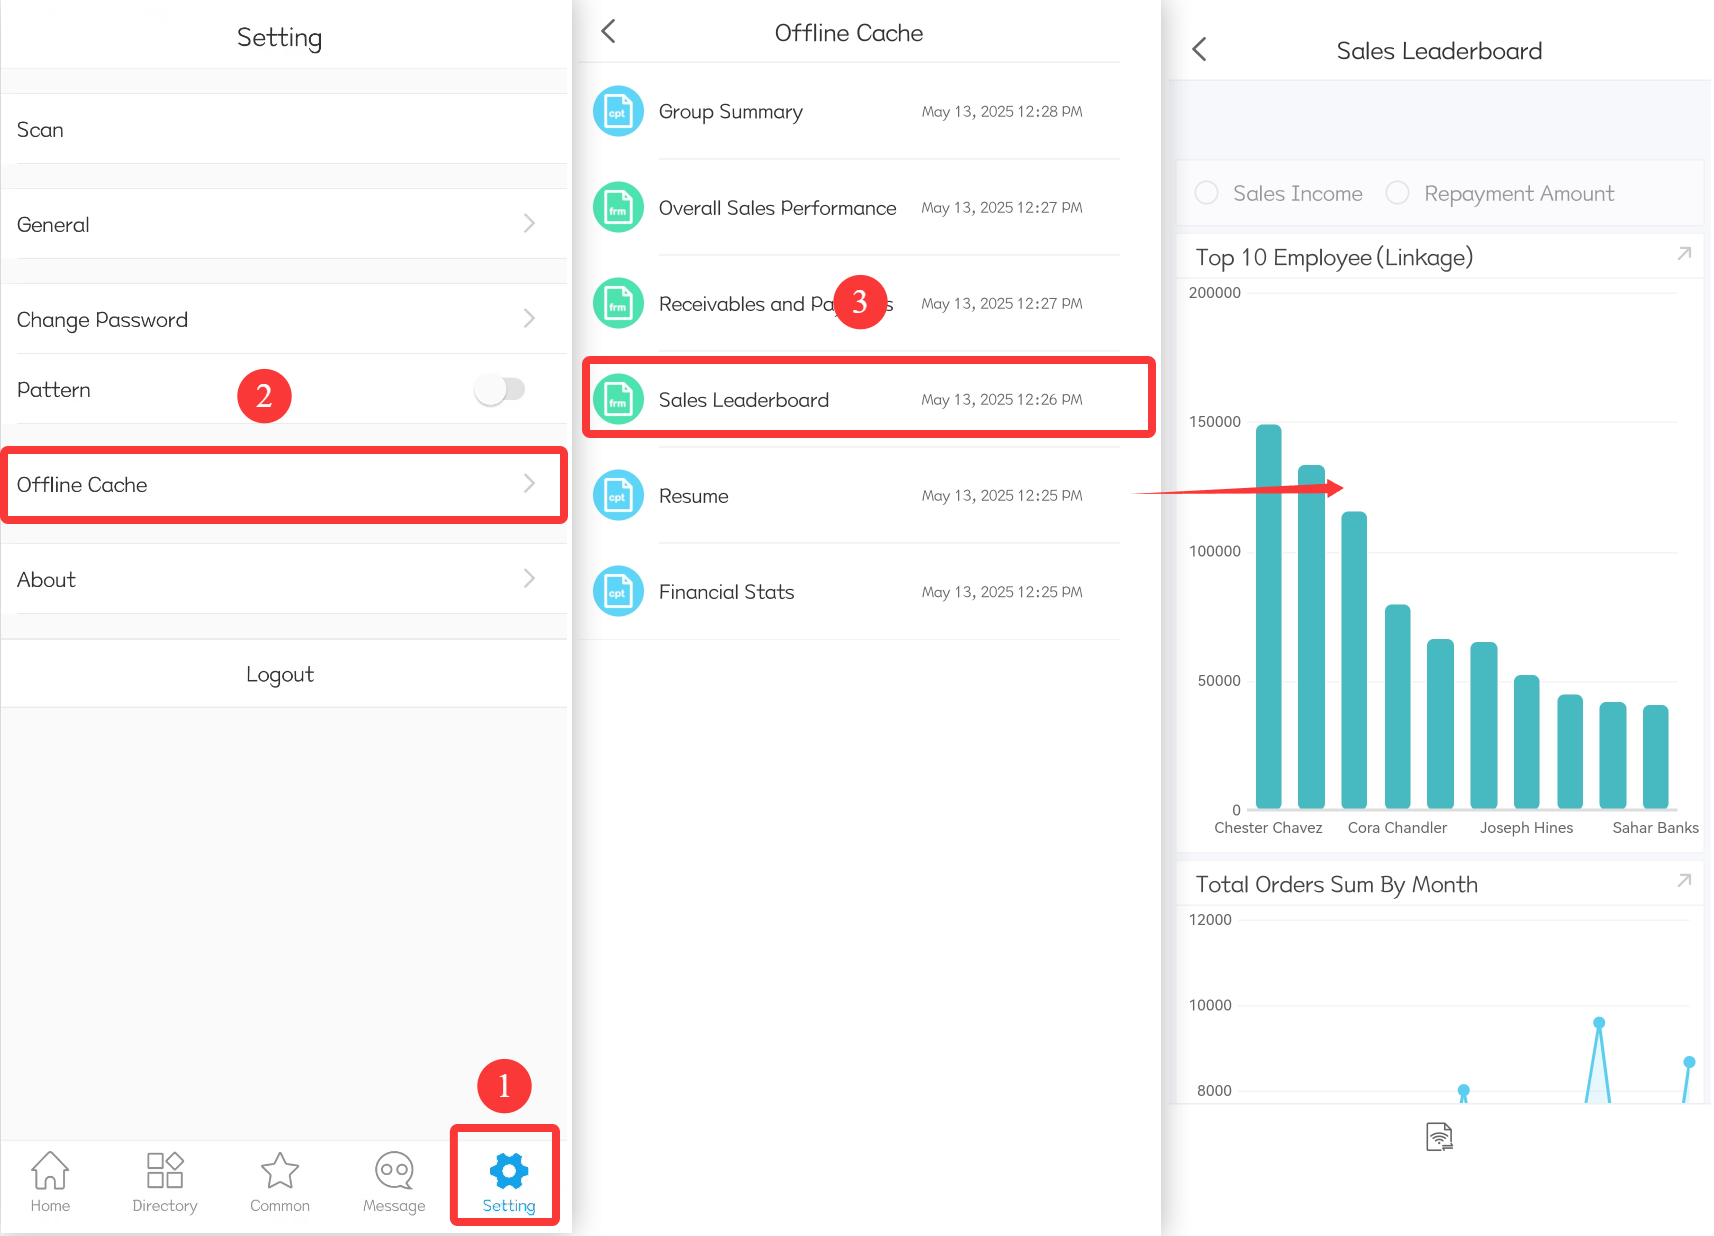Image resolution: width=1714 pixels, height=1236 pixels.
Task: Open the Home tab icon
Action: click(50, 1170)
